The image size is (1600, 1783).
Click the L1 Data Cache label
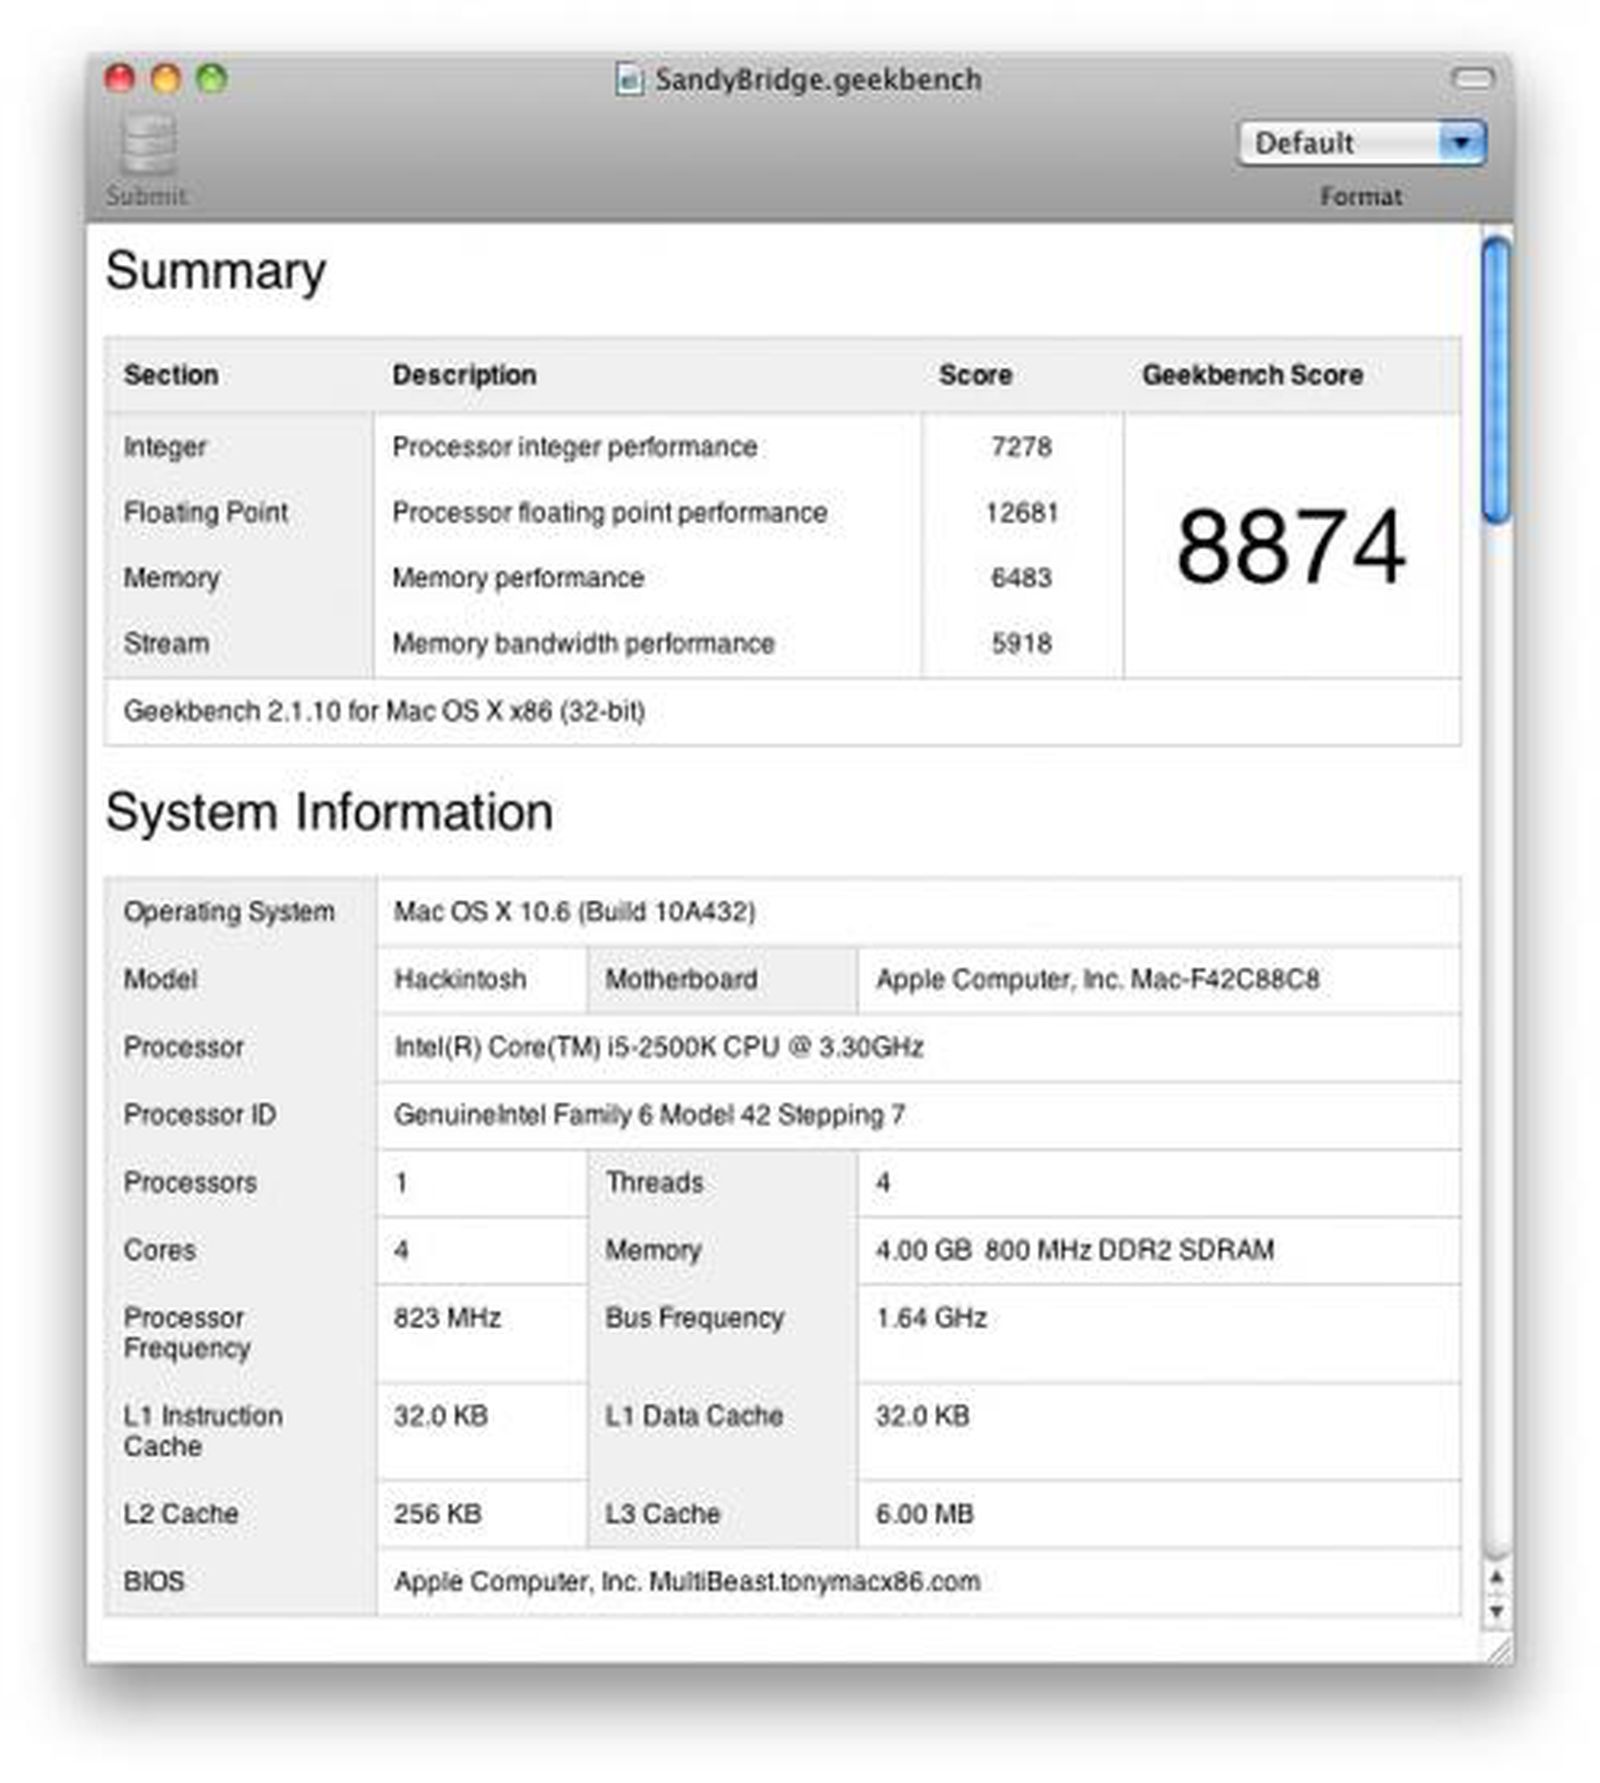coord(694,1416)
